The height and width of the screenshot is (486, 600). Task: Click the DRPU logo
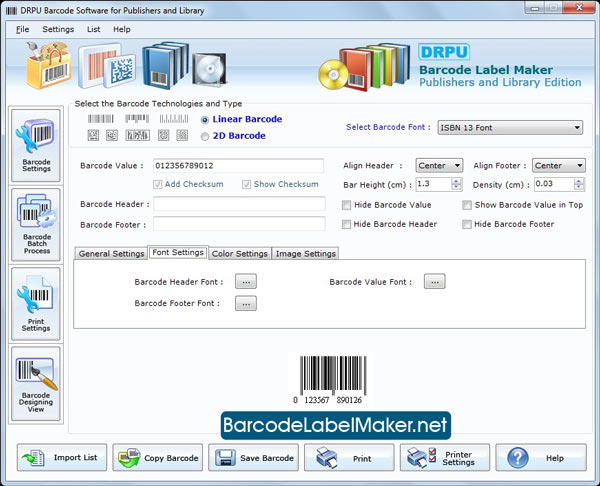(444, 52)
